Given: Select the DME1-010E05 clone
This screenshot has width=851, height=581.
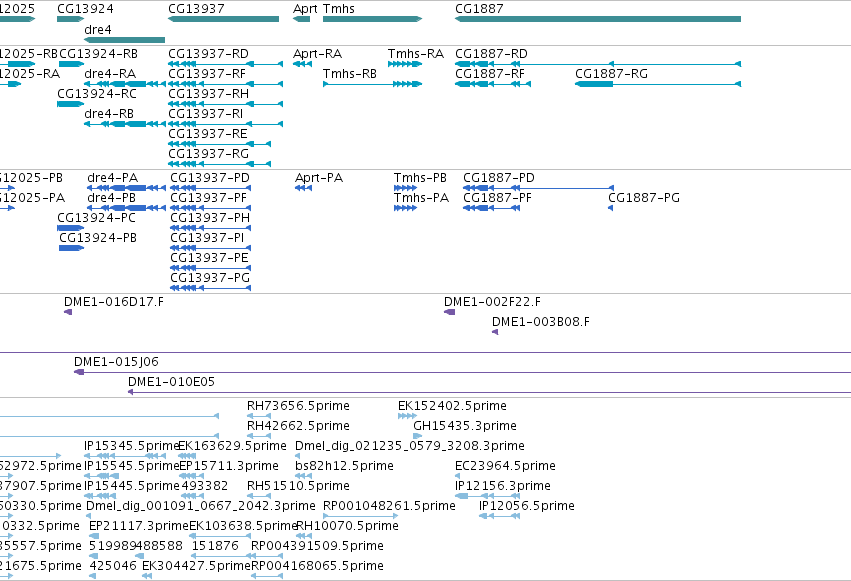Looking at the screenshot, I should point(172,382).
